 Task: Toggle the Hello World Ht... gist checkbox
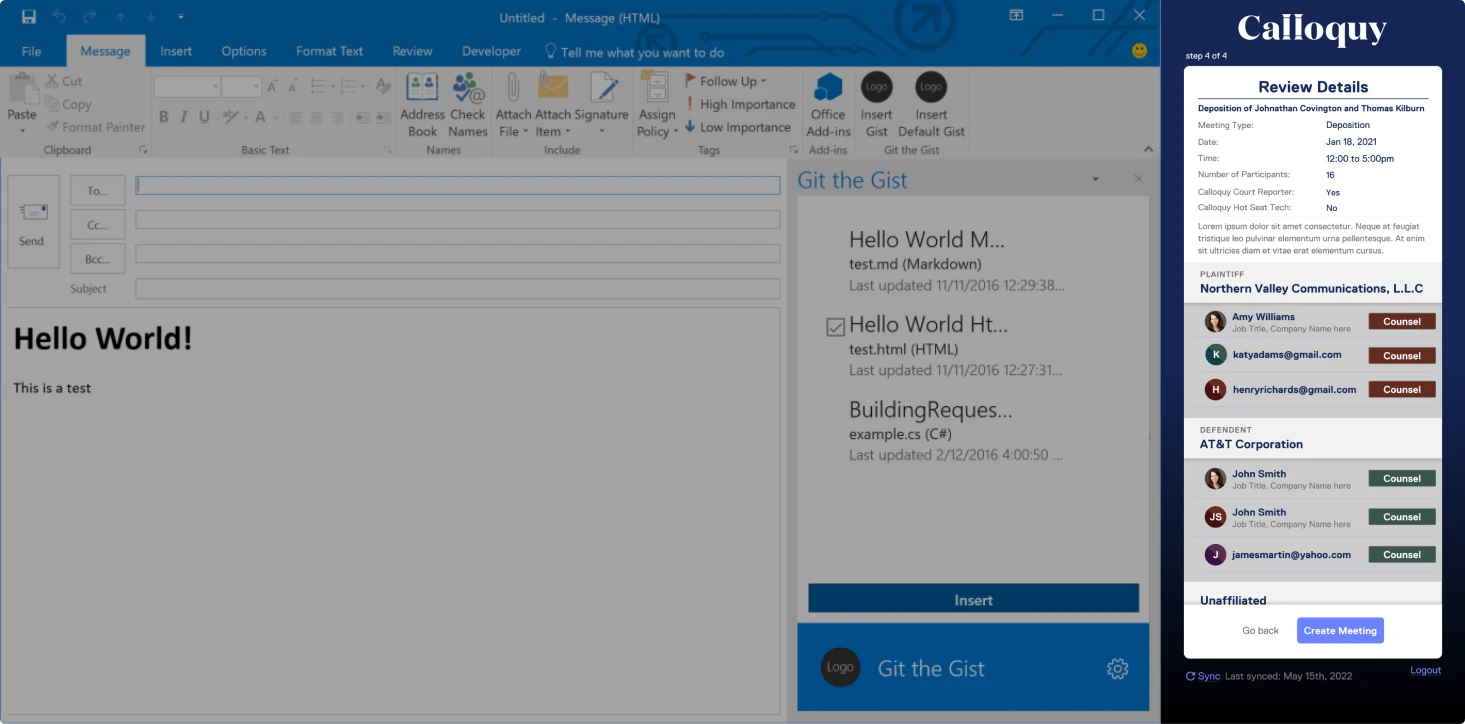(x=836, y=327)
